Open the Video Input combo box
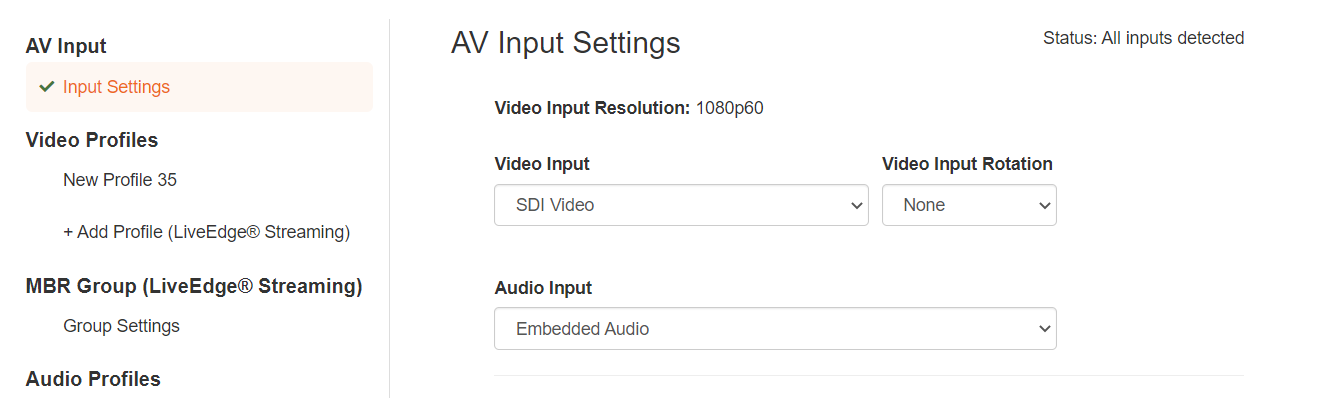 pos(681,205)
